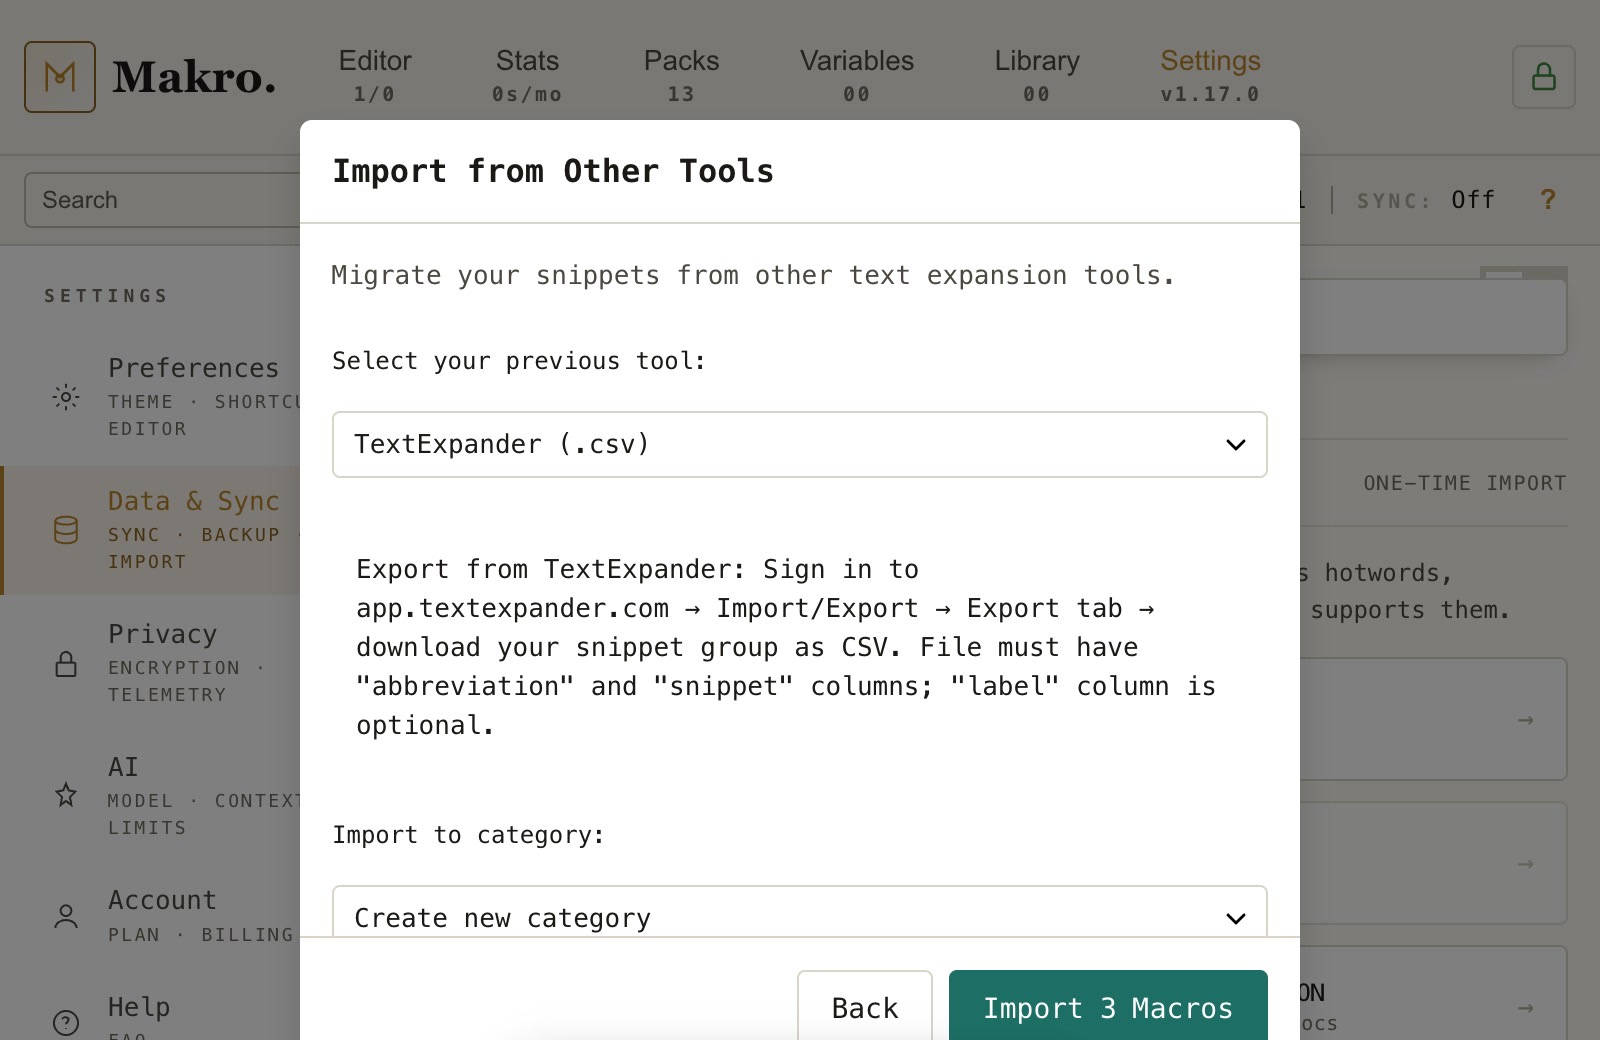Select Data & Sync settings section

150,530
